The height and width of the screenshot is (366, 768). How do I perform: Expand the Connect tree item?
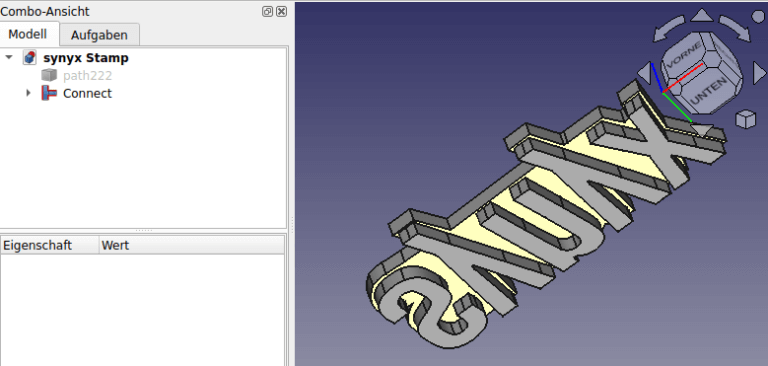[x=28, y=93]
